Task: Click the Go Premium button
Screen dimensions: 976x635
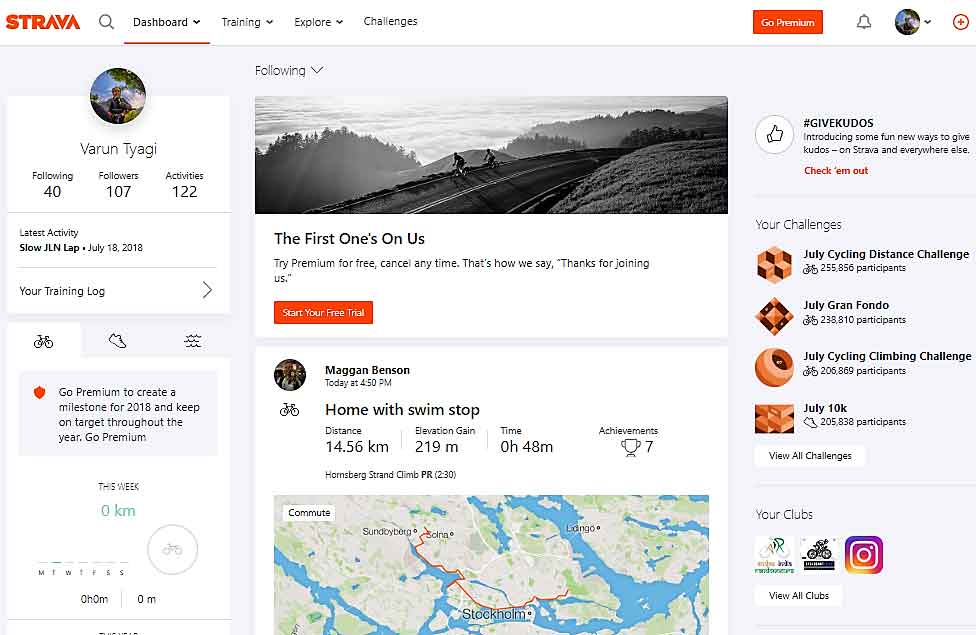Action: (x=787, y=22)
